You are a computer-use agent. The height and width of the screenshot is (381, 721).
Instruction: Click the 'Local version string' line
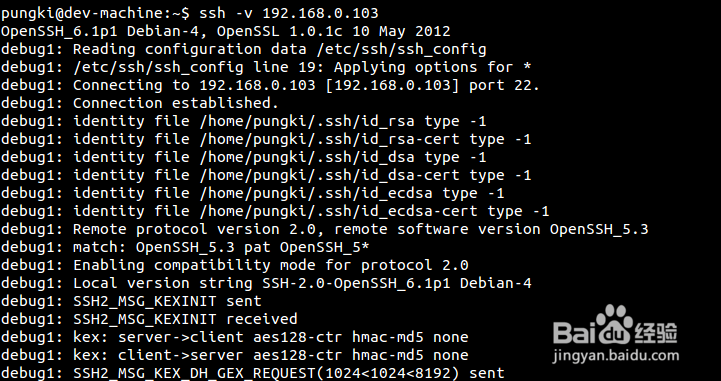pos(266,283)
